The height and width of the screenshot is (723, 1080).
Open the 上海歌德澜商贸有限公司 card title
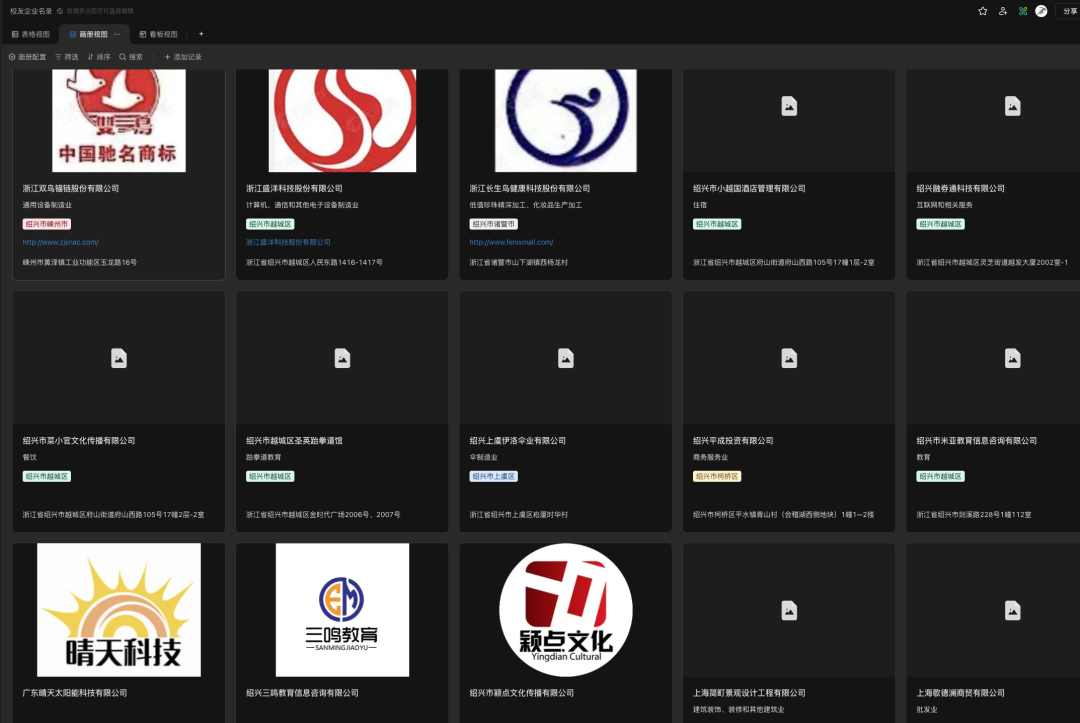[x=960, y=693]
